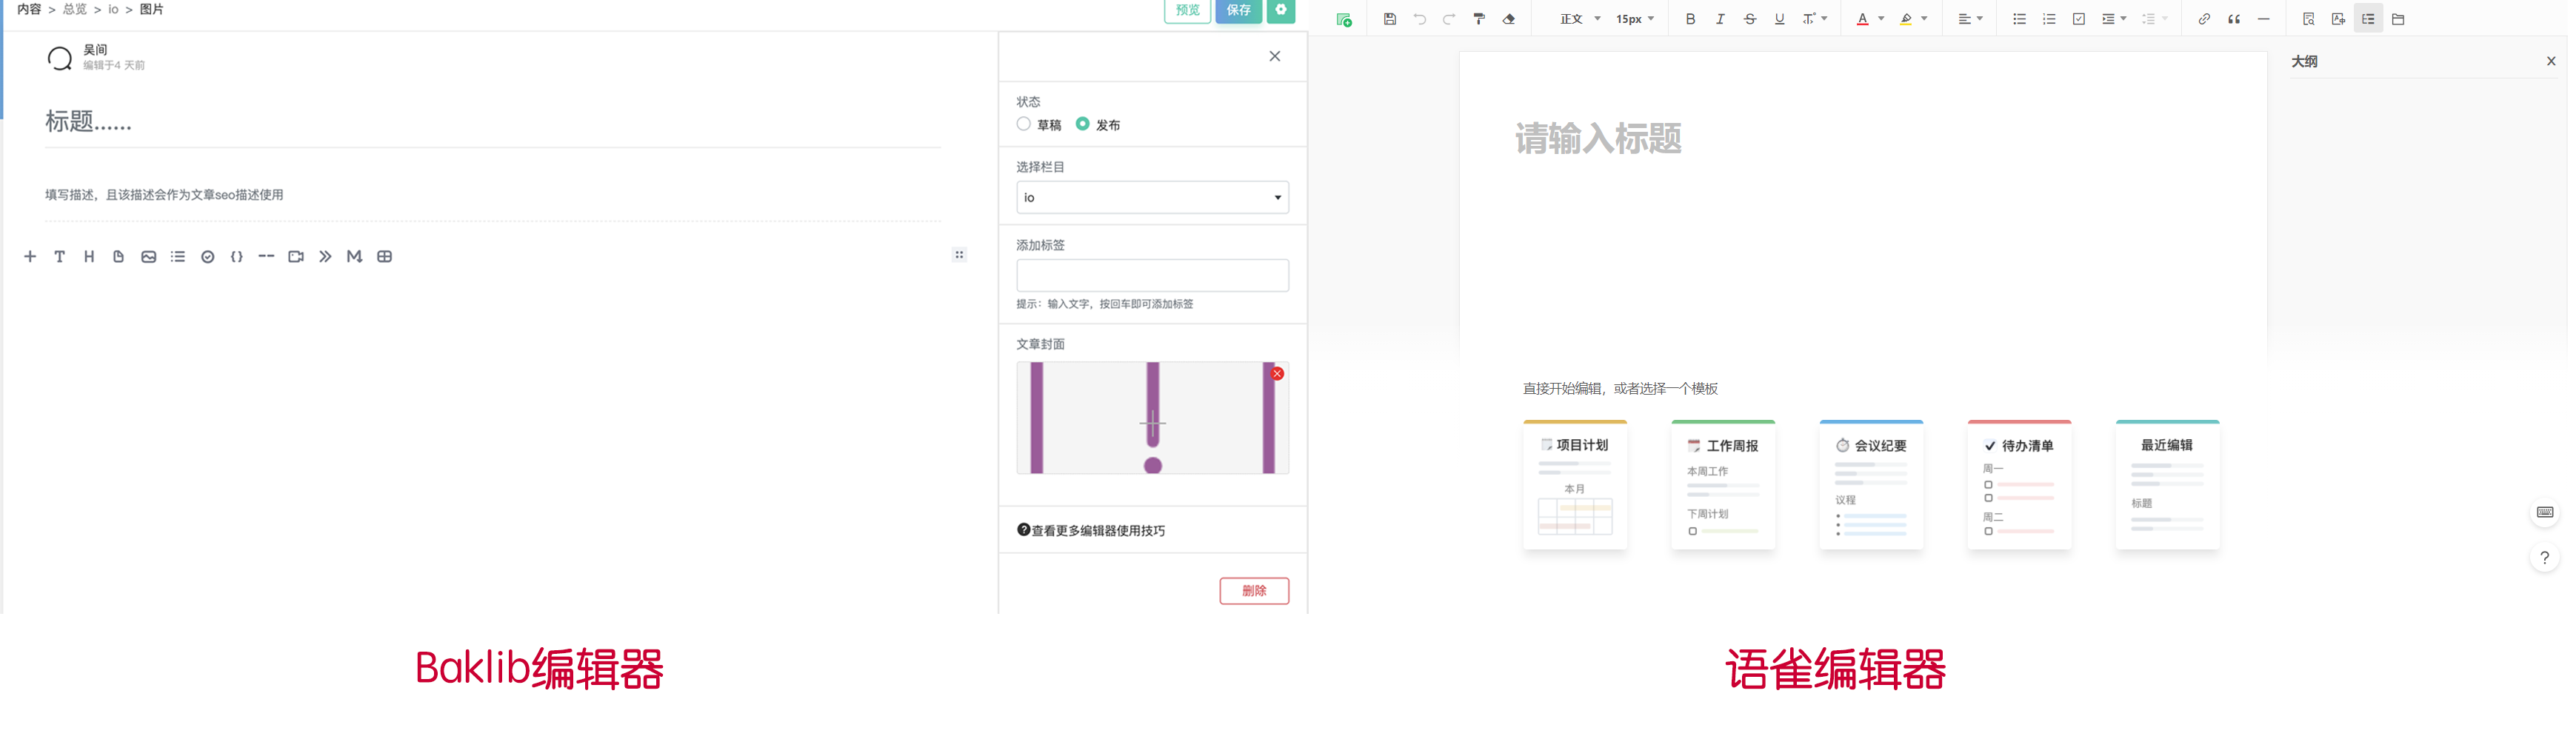Open the Baklib settings gear button
Image resolution: width=2576 pixels, height=742 pixels.
[x=1281, y=10]
